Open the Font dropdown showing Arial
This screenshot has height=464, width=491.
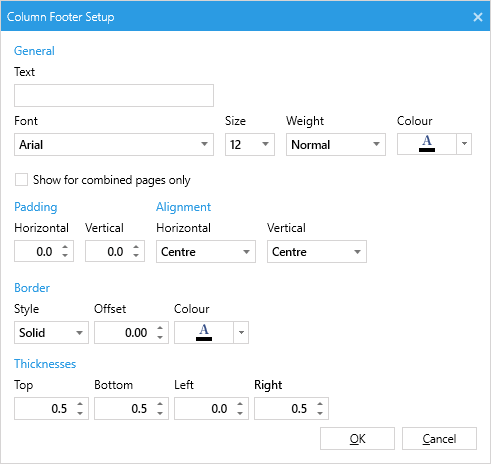(x=114, y=144)
